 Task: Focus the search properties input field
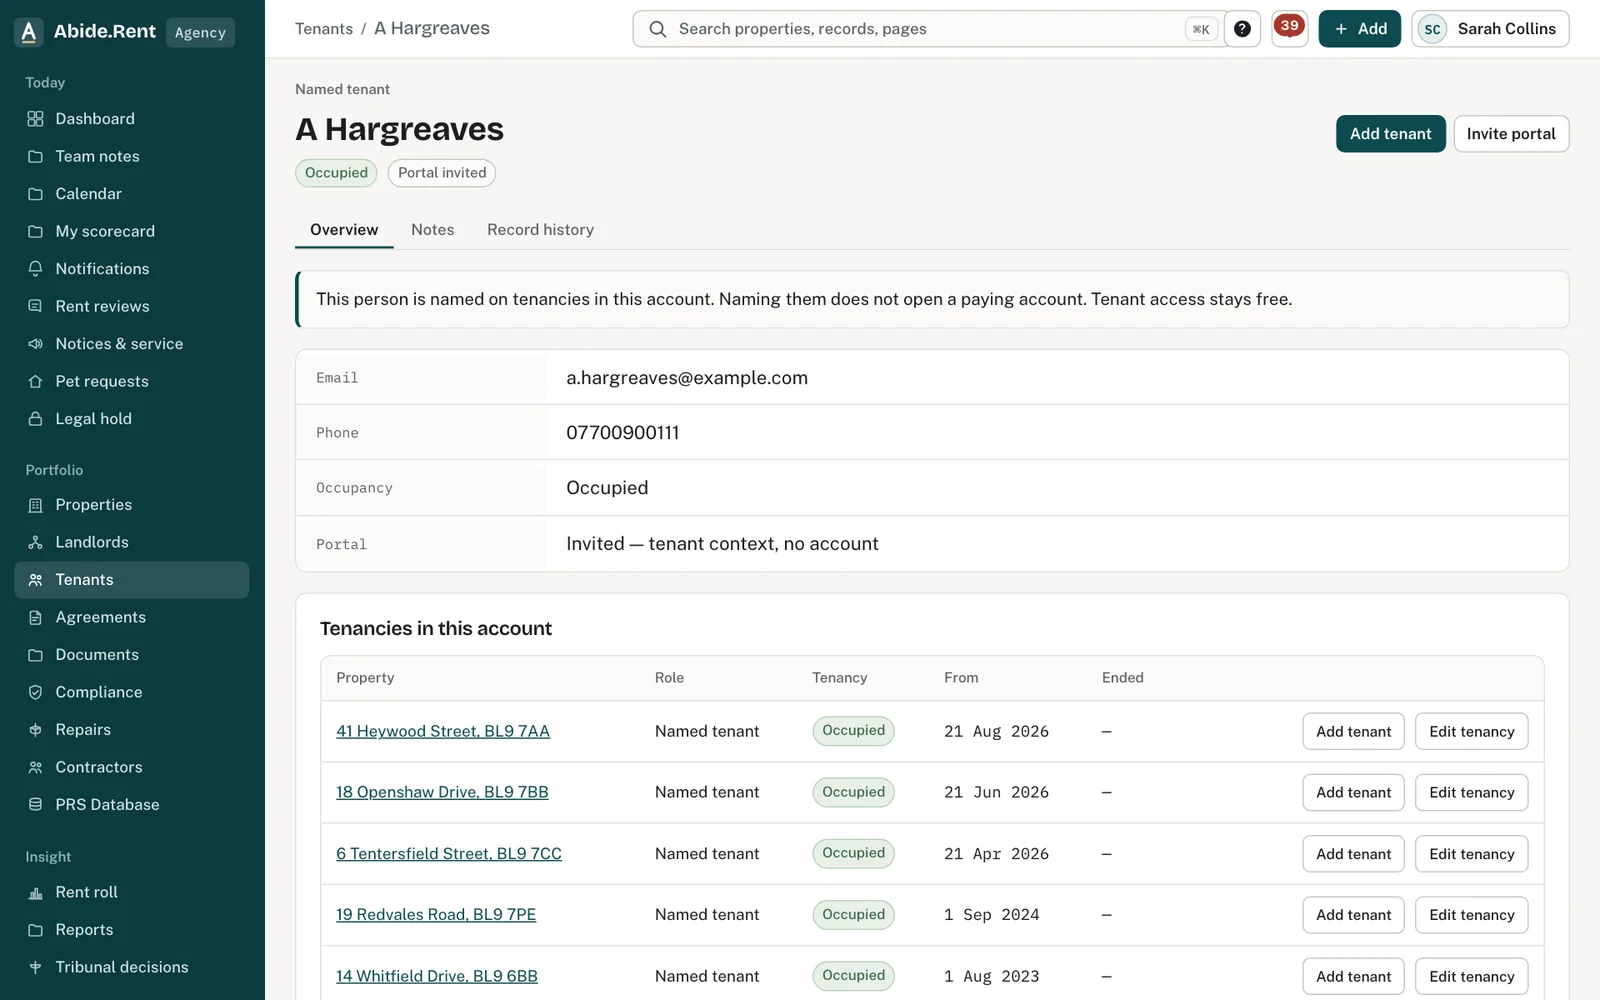930,29
